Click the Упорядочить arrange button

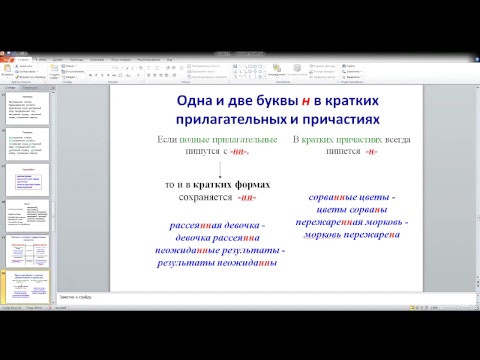pos(276,71)
